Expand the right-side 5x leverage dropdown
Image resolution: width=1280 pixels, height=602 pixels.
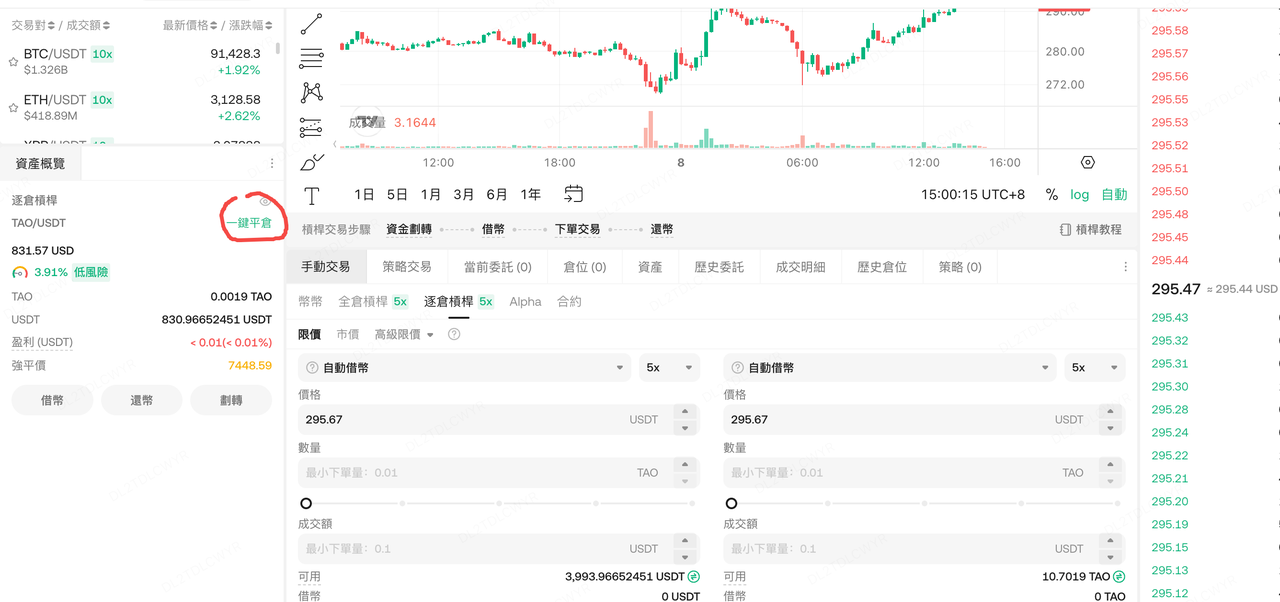click(x=1094, y=368)
